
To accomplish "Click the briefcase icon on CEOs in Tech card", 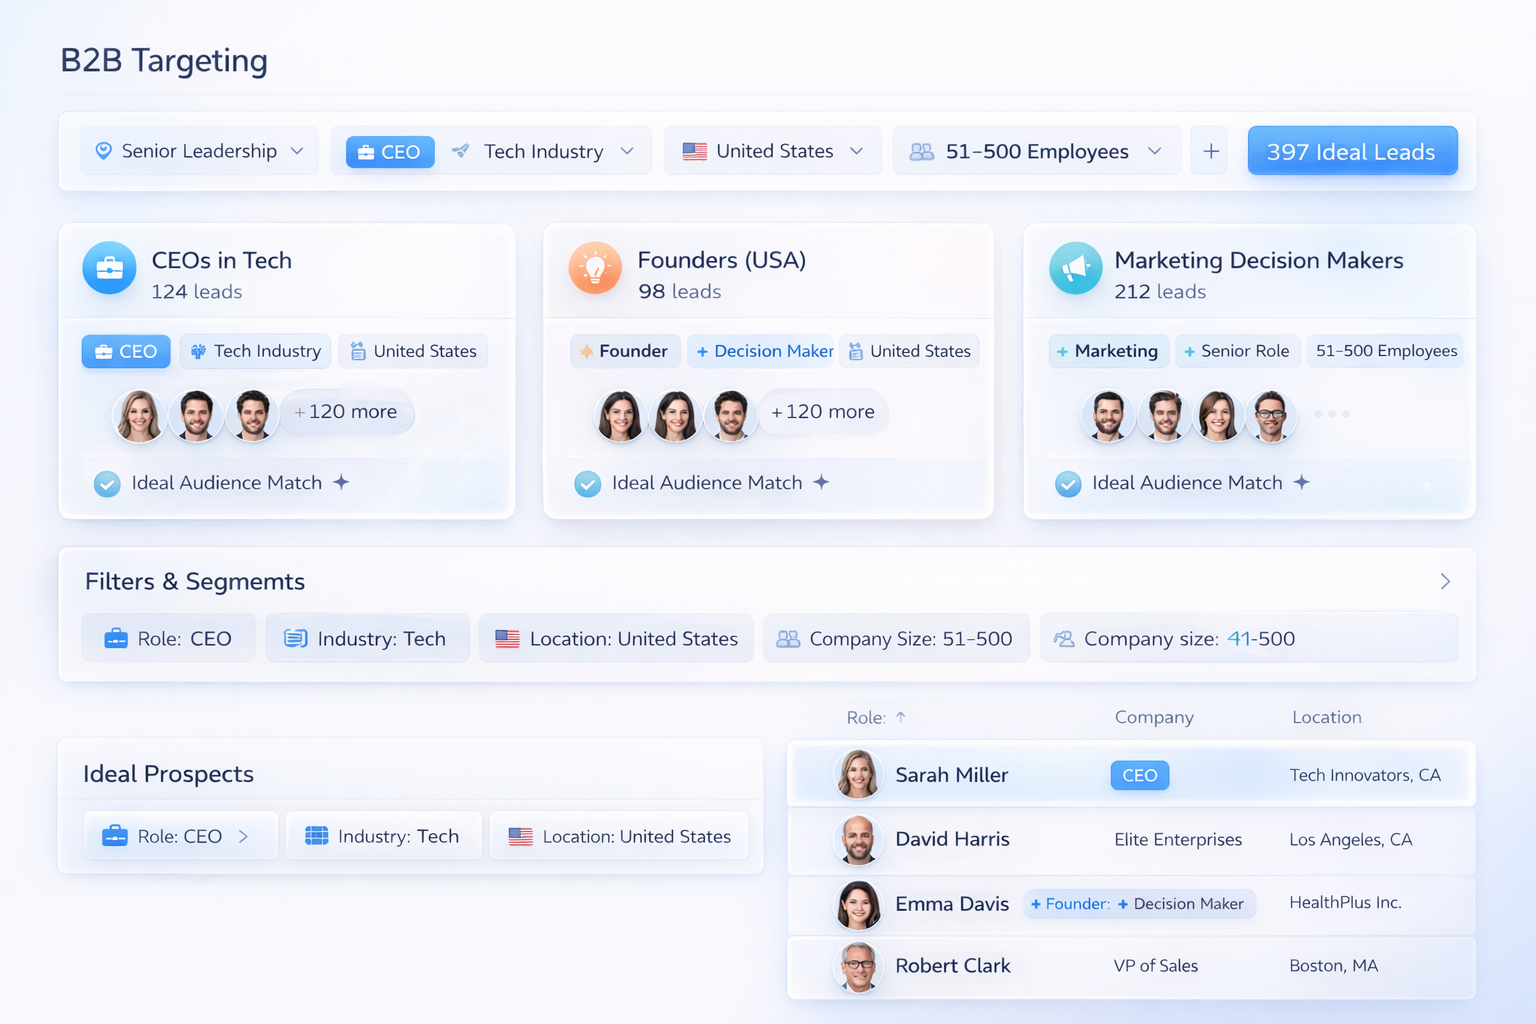I will point(109,268).
